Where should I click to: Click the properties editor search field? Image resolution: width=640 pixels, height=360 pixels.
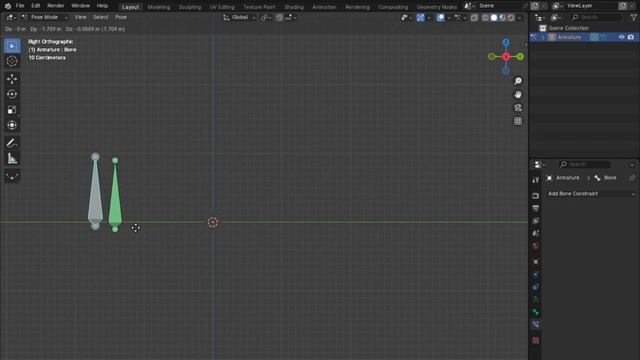tap(584, 164)
